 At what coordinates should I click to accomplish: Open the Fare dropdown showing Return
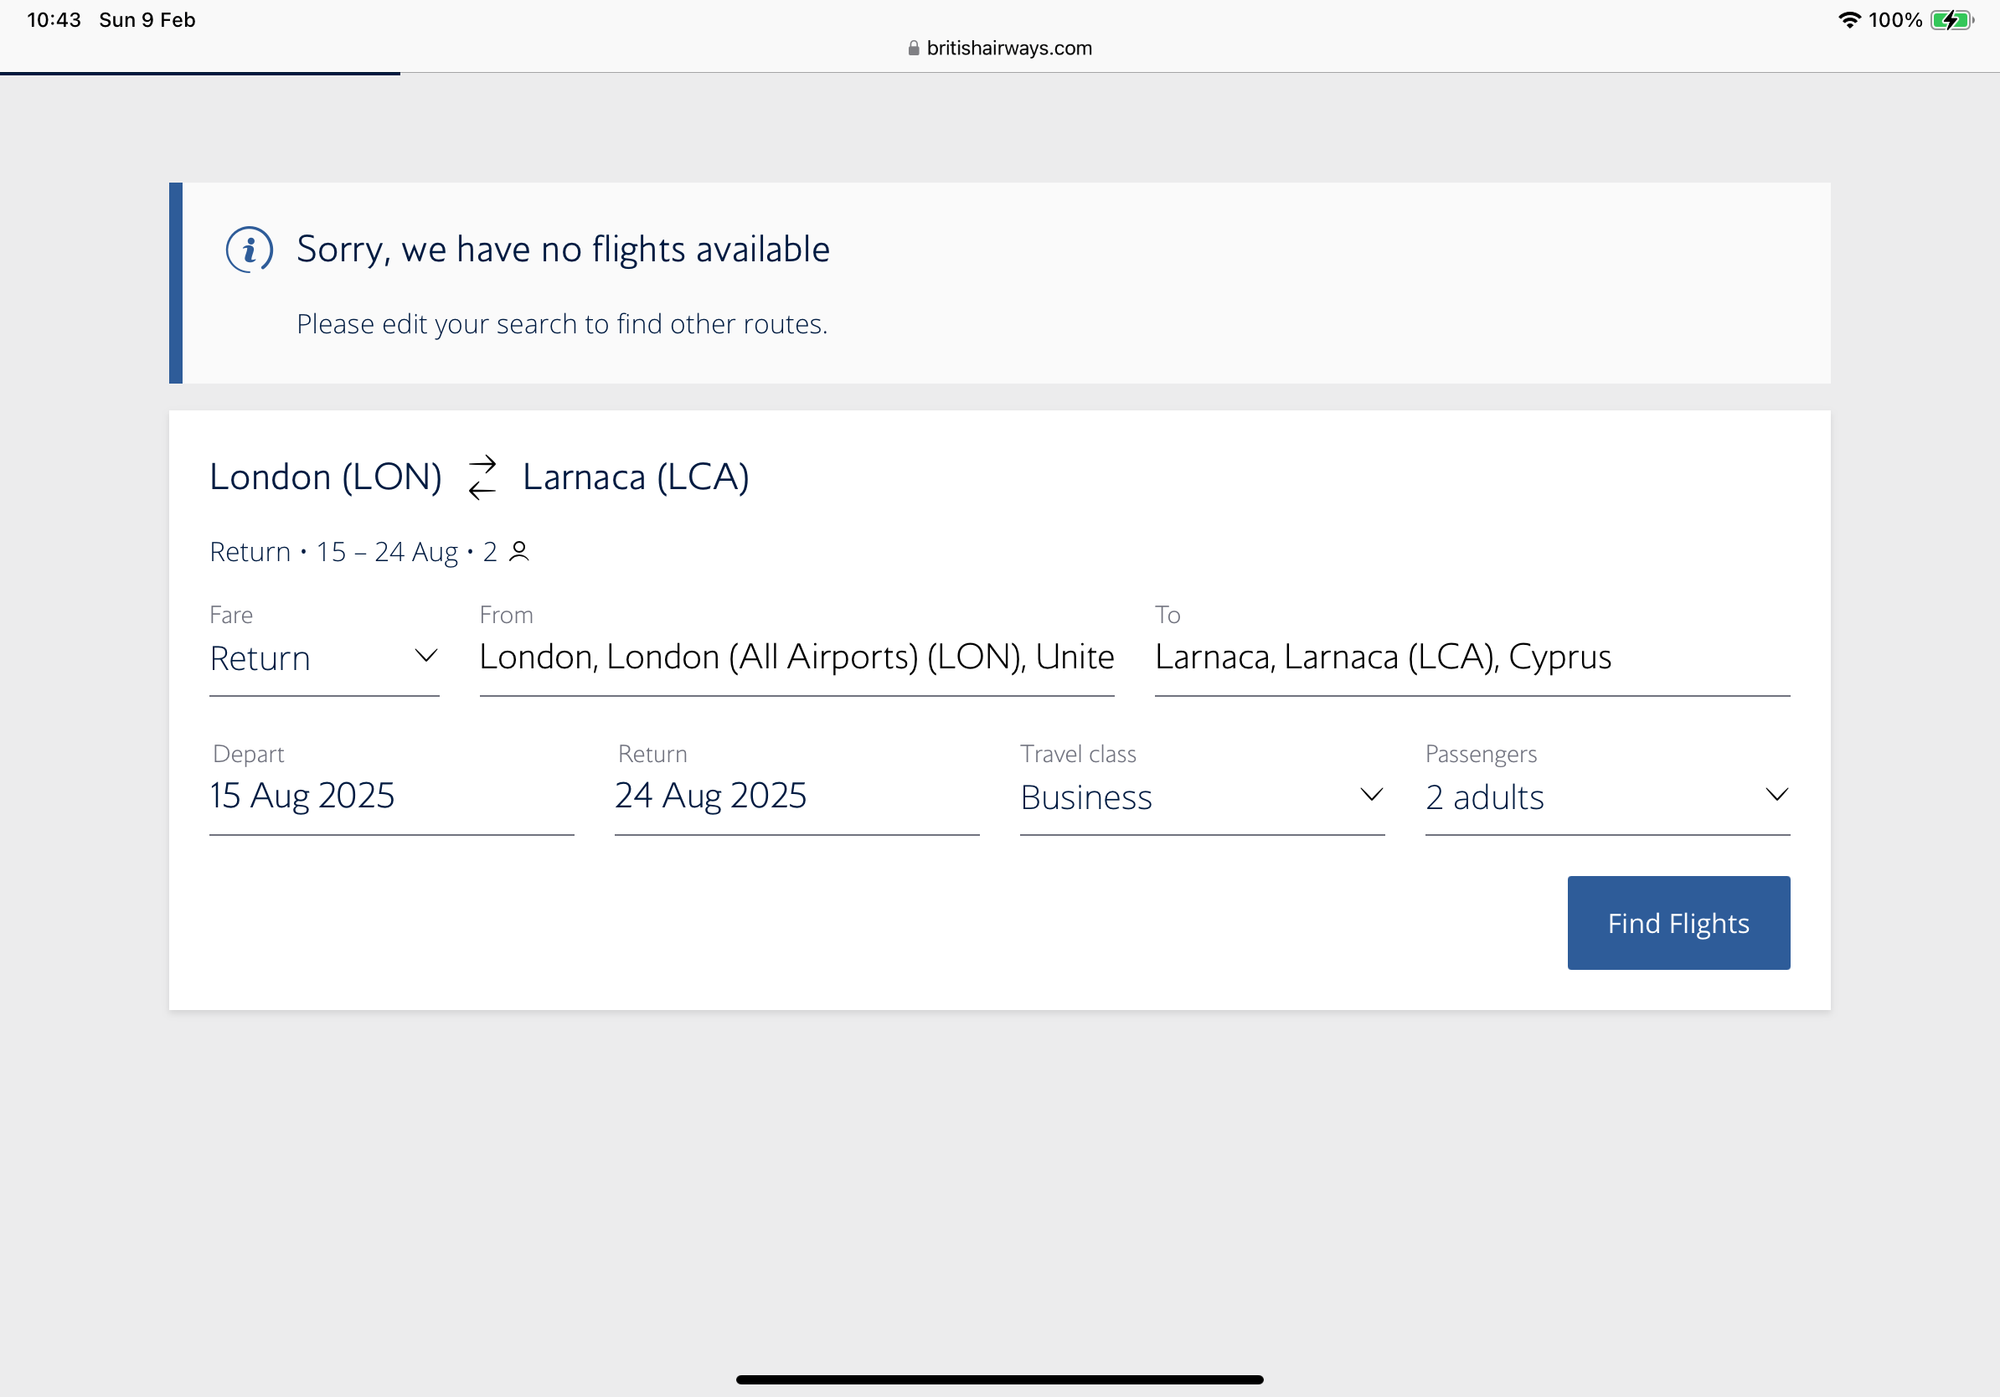point(324,658)
